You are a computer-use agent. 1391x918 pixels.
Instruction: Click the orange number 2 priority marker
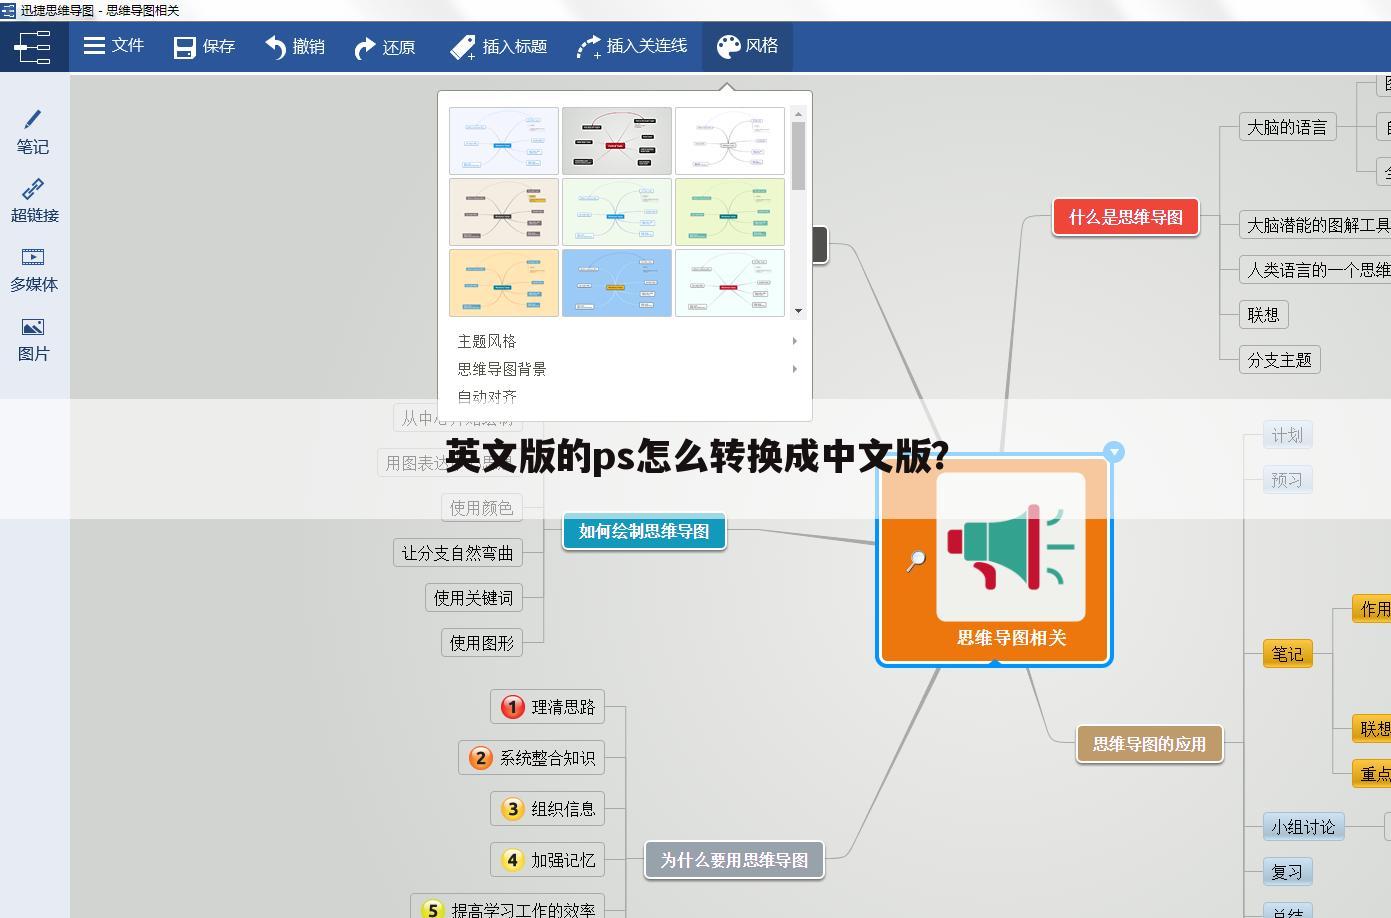tap(481, 758)
